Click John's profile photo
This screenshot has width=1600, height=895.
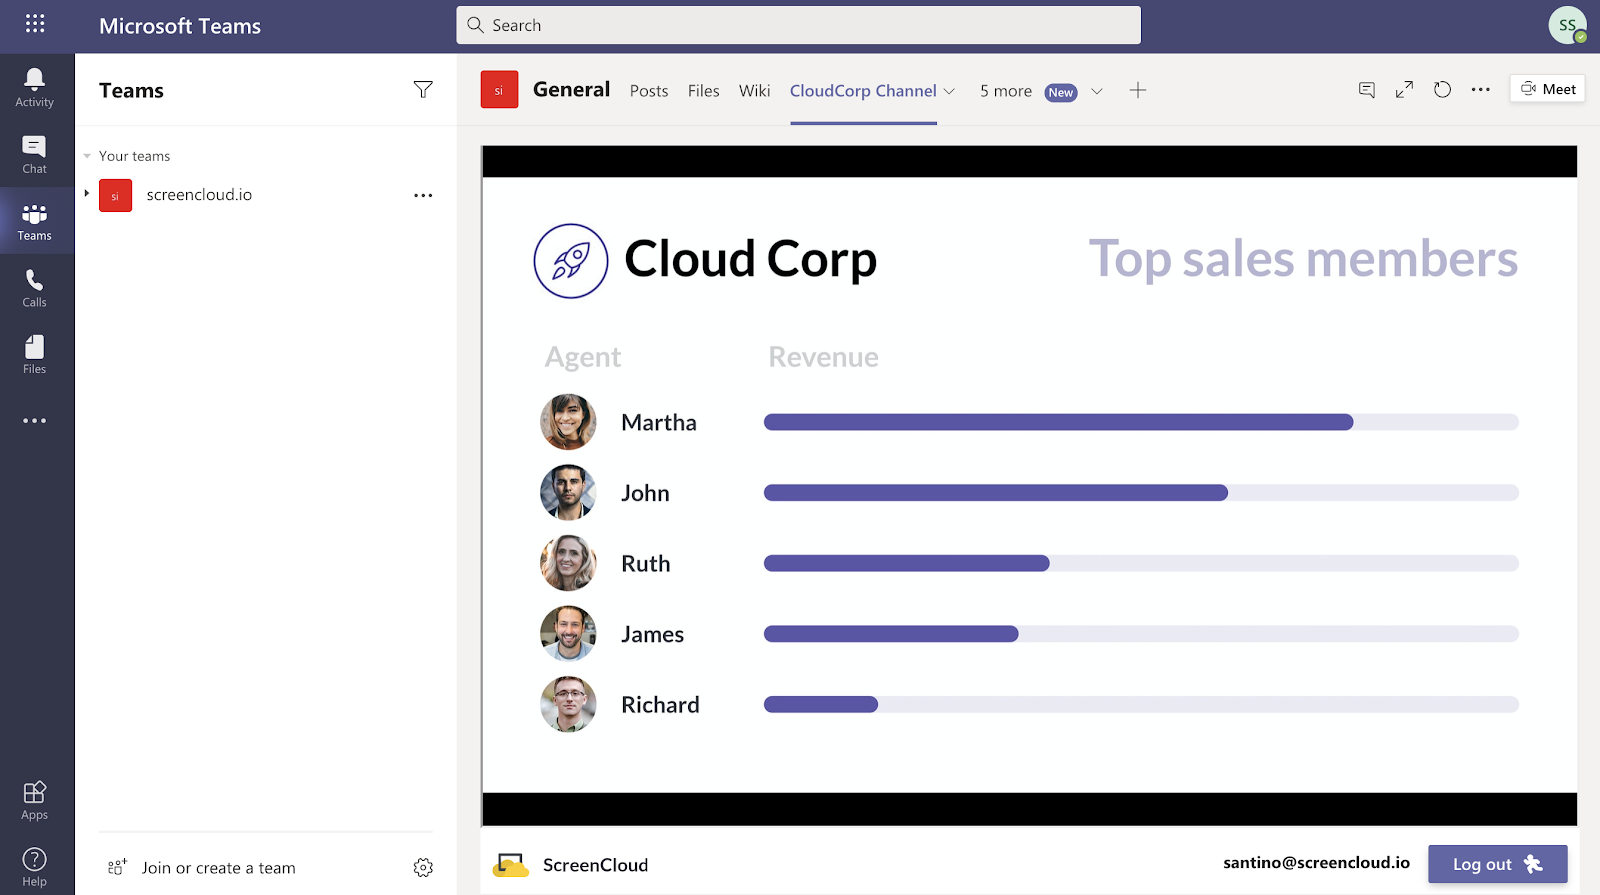[568, 493]
